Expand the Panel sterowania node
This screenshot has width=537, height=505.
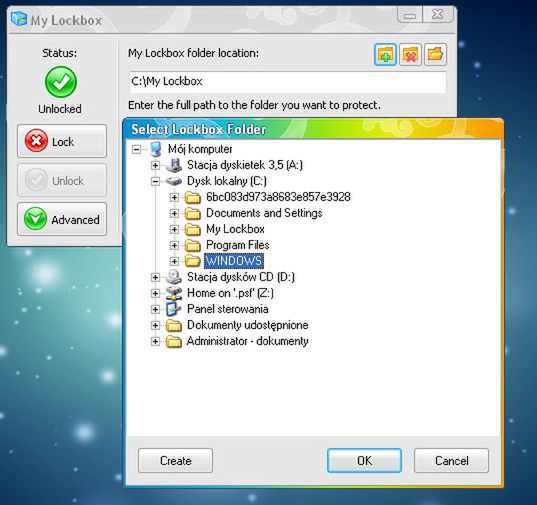point(155,310)
